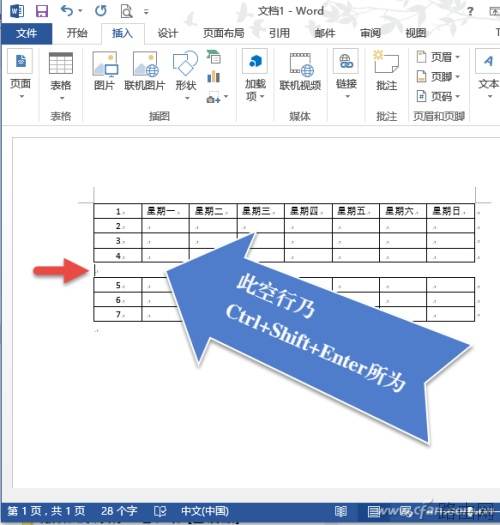This screenshot has height=525, width=500.
Task: Open the 文本 text group dropdown
Action: click(x=488, y=74)
